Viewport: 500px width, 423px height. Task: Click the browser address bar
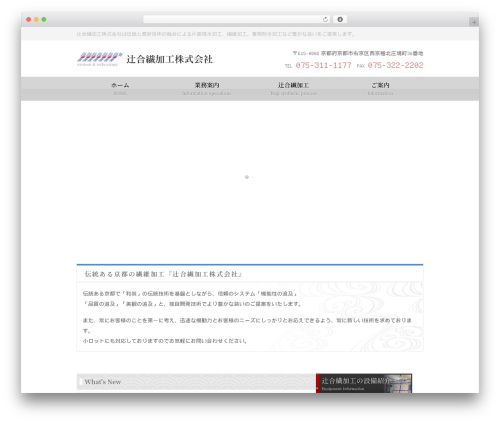point(237,20)
